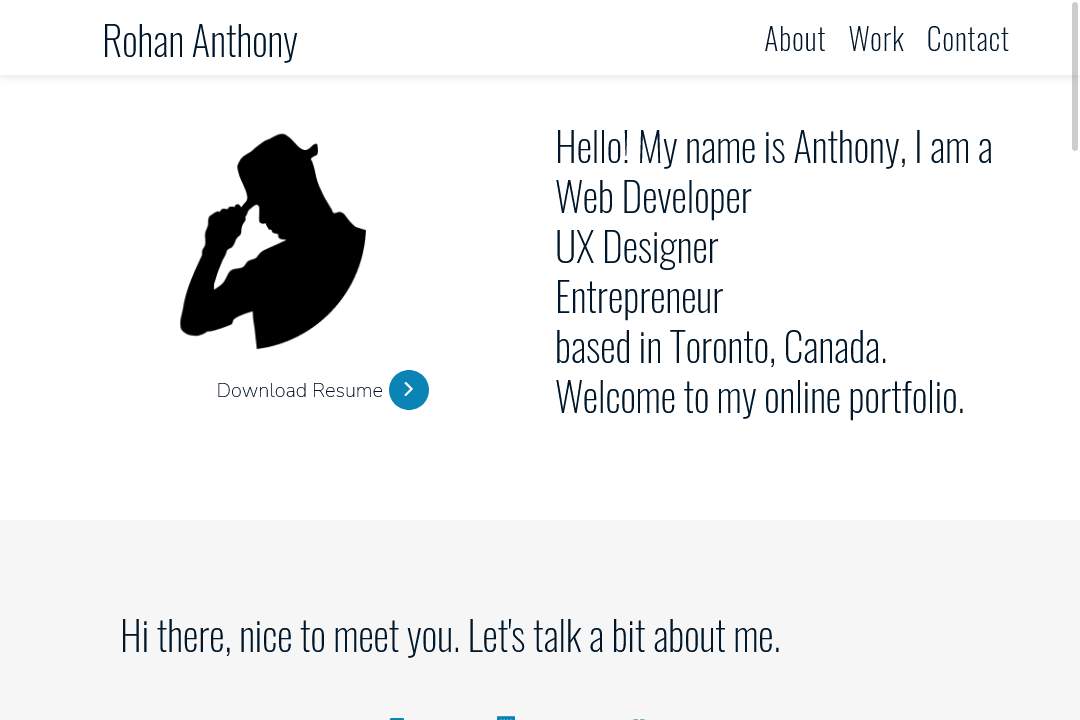Image resolution: width=1080 pixels, height=720 pixels.
Task: Go to the Work section link
Action: point(876,39)
